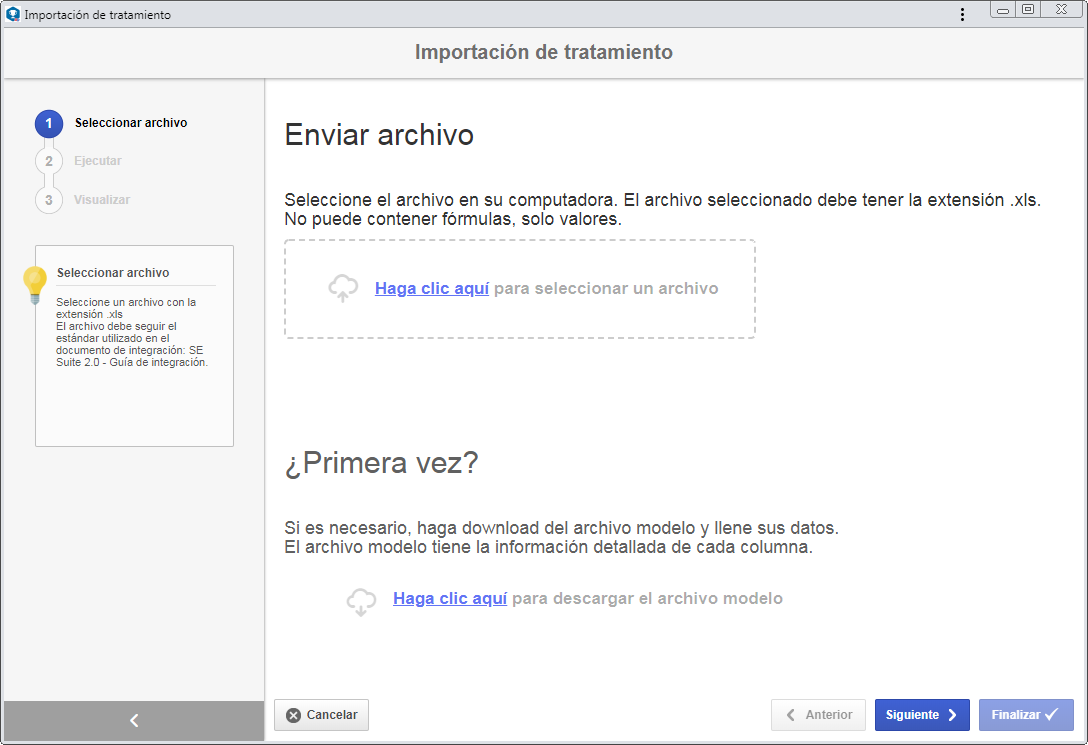This screenshot has width=1088, height=745.
Task: Click the 'Visualizar' step label
Action: 102,200
